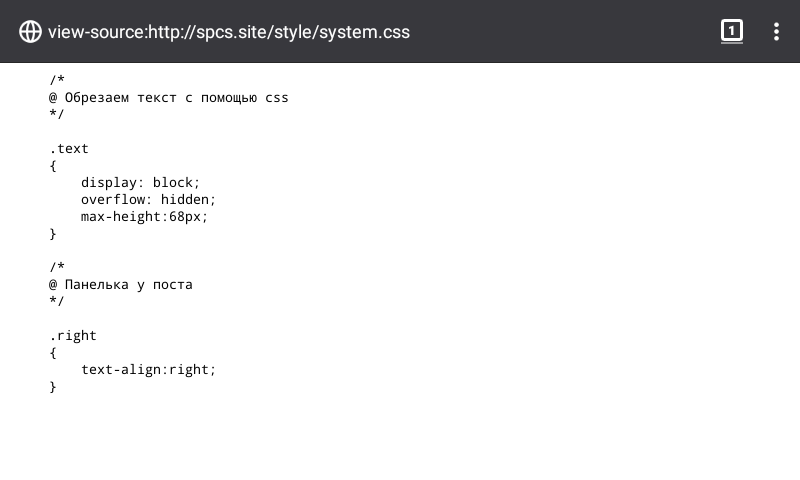Click the Russian comment mentioning css

coord(169,98)
